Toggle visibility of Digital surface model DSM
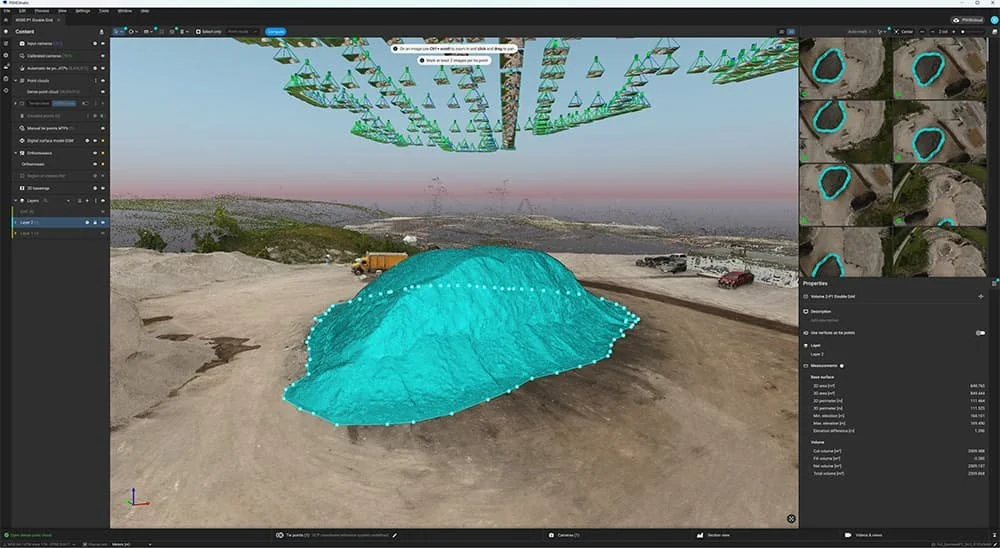This screenshot has width=1000, height=548. 95,140
